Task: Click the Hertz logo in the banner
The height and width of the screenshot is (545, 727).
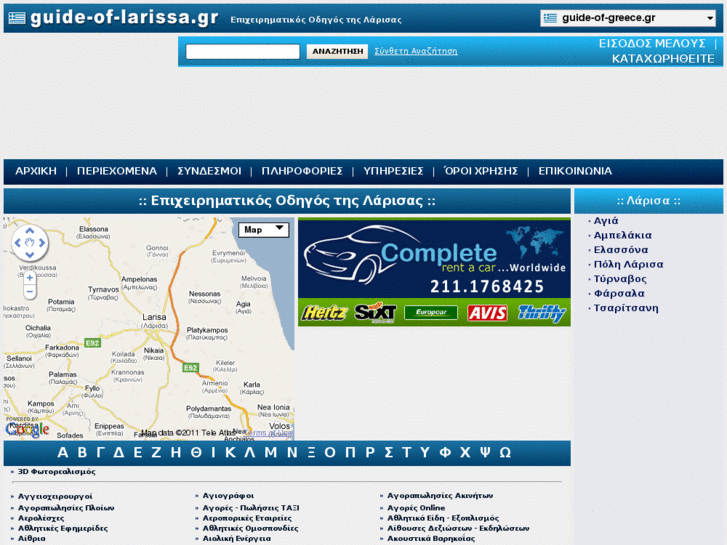Action: [x=324, y=313]
